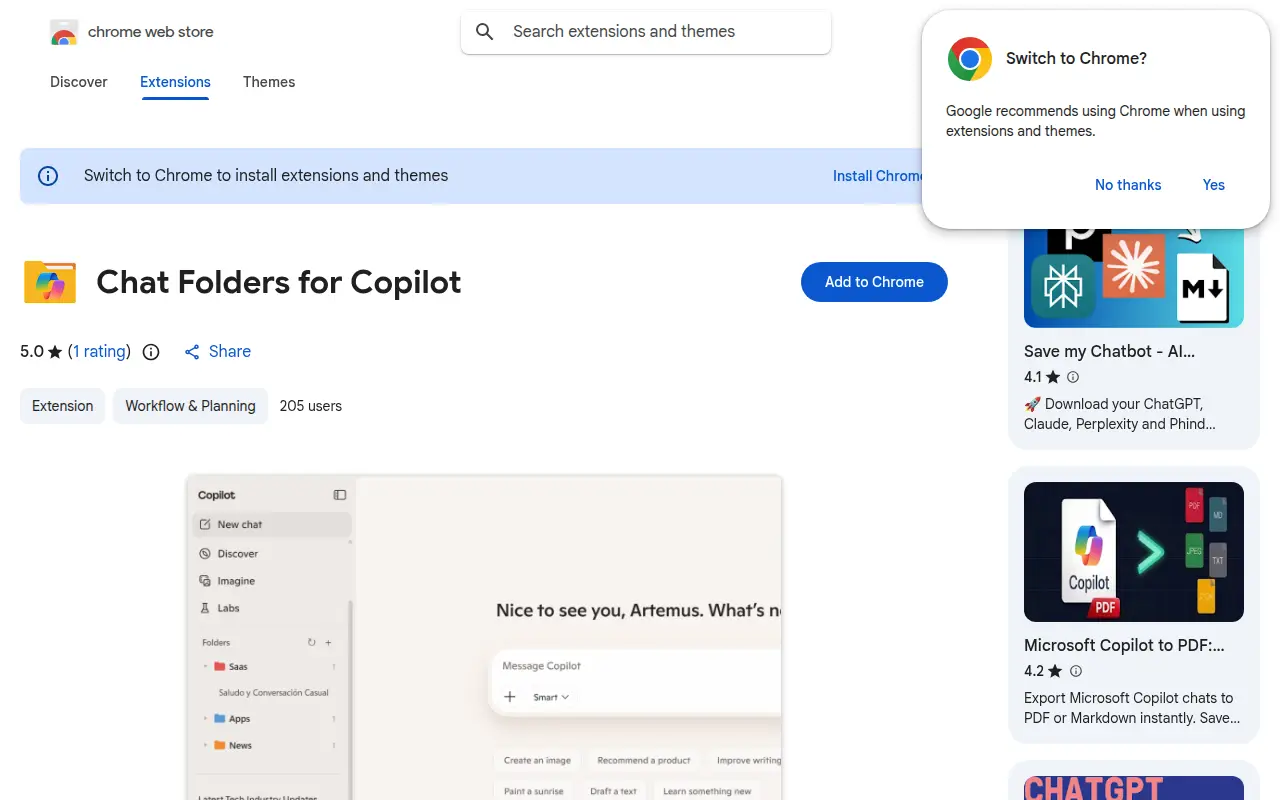The image size is (1280, 800).
Task: Click the info icon in the blue banner
Action: click(48, 176)
